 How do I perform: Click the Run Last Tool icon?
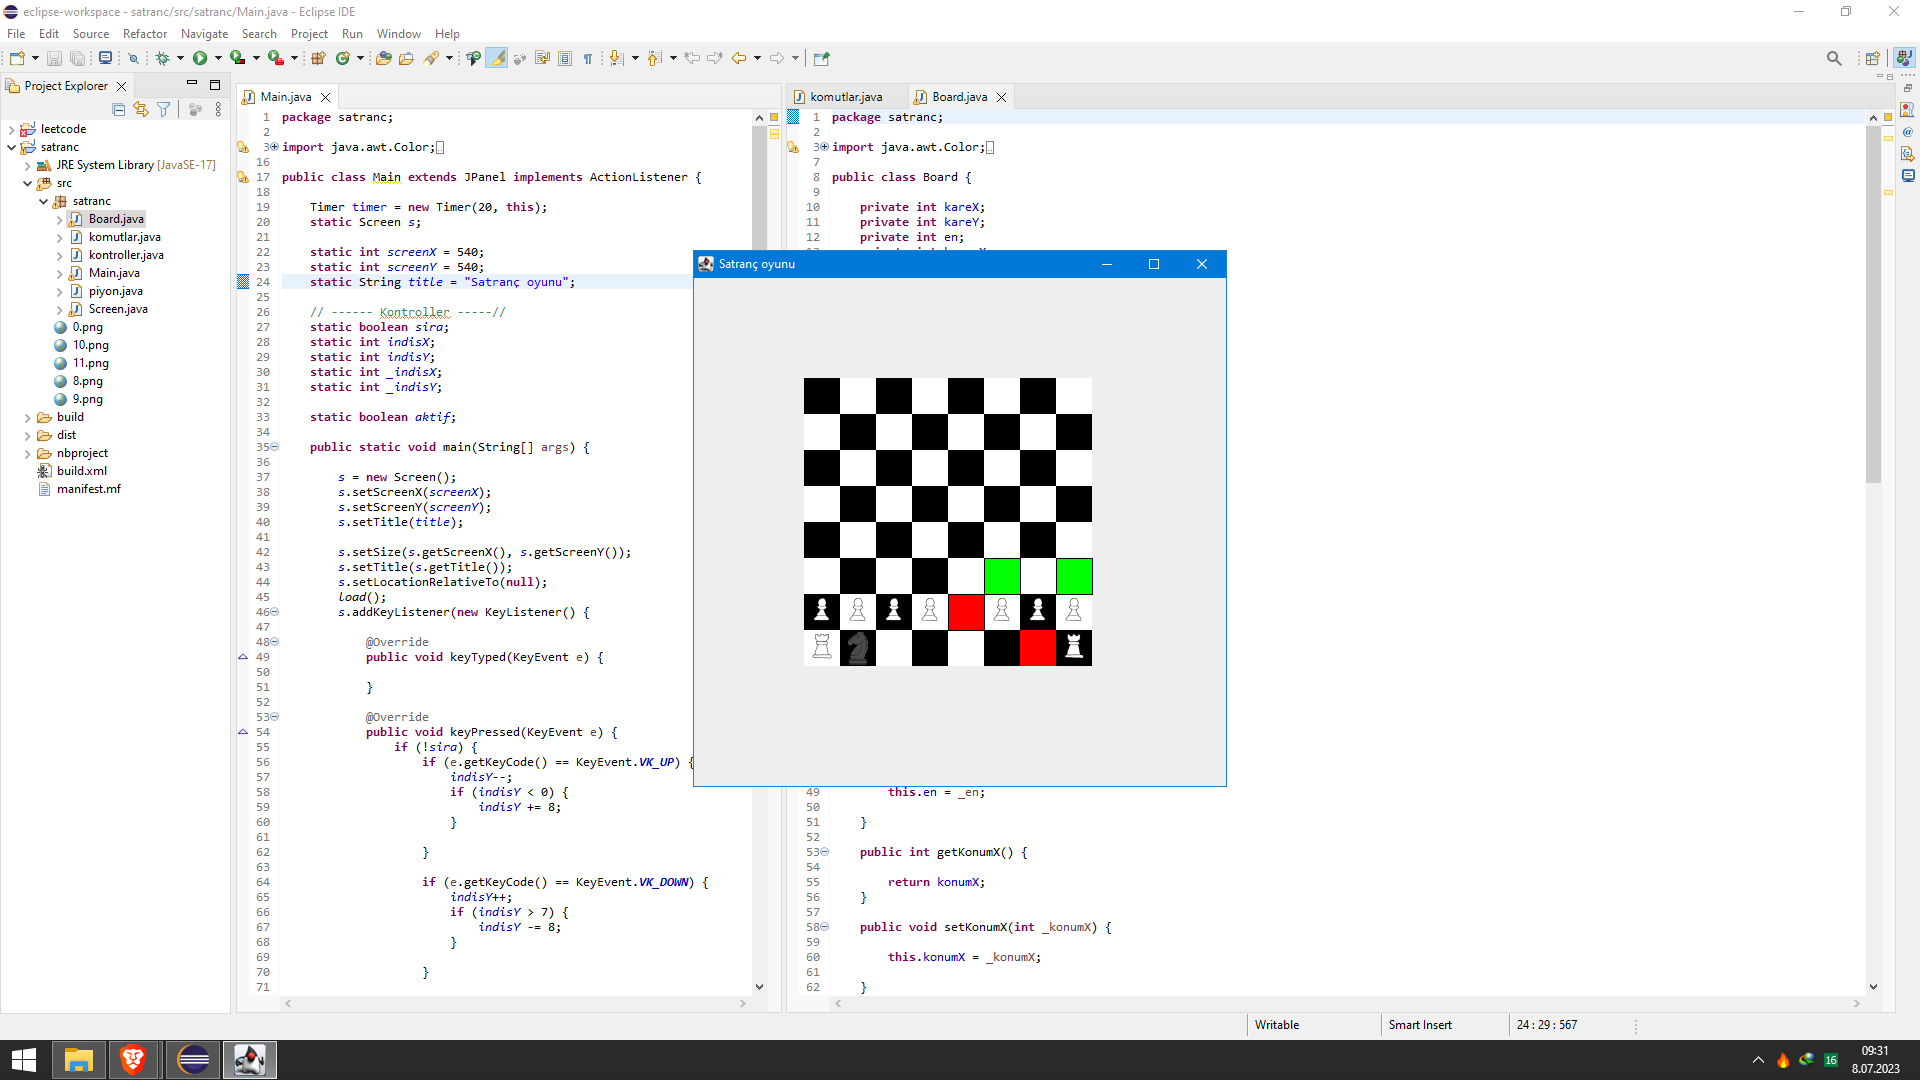pyautogui.click(x=275, y=58)
